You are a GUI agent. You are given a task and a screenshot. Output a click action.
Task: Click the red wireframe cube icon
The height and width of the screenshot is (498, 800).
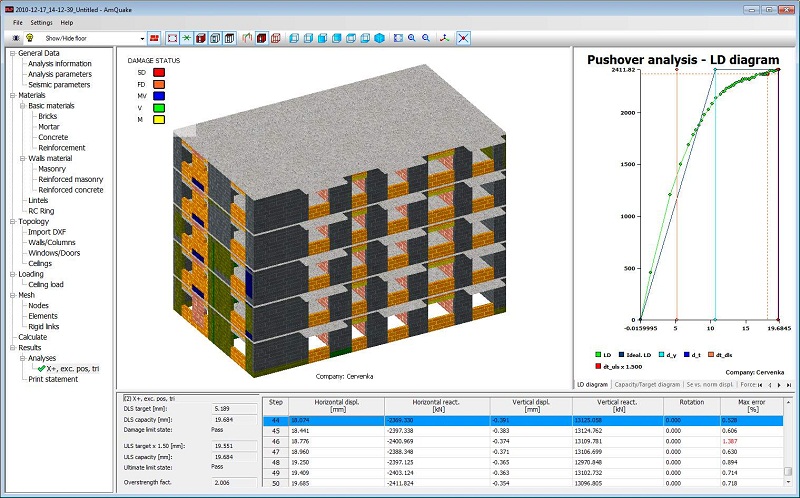click(x=276, y=38)
